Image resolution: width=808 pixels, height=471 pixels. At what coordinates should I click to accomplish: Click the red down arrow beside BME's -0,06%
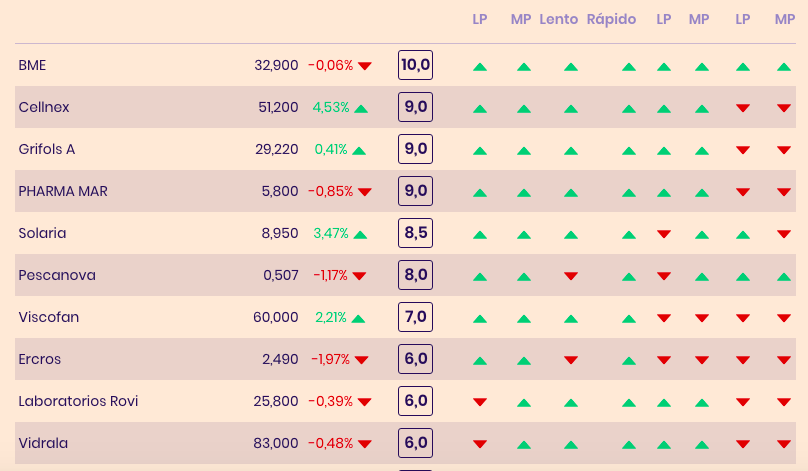point(365,66)
